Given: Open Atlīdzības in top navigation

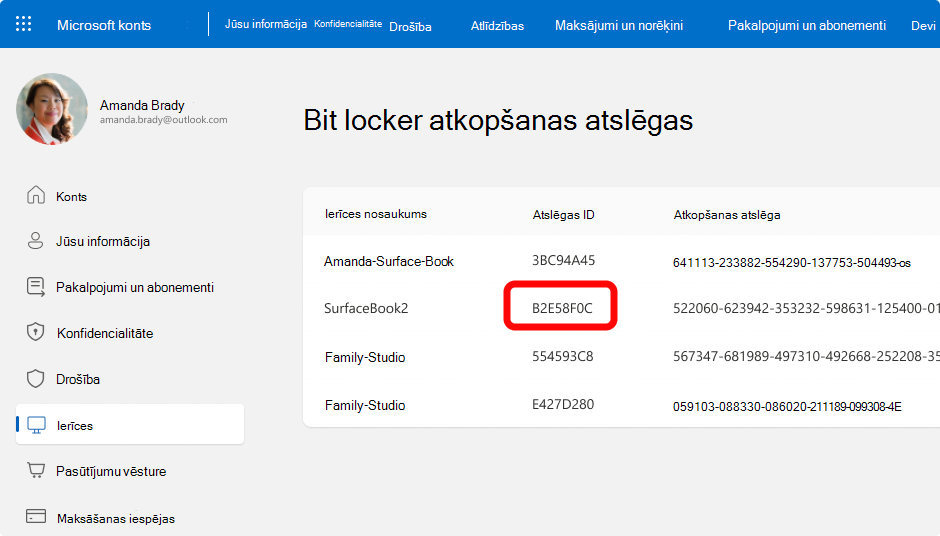Looking at the screenshot, I should click(497, 26).
